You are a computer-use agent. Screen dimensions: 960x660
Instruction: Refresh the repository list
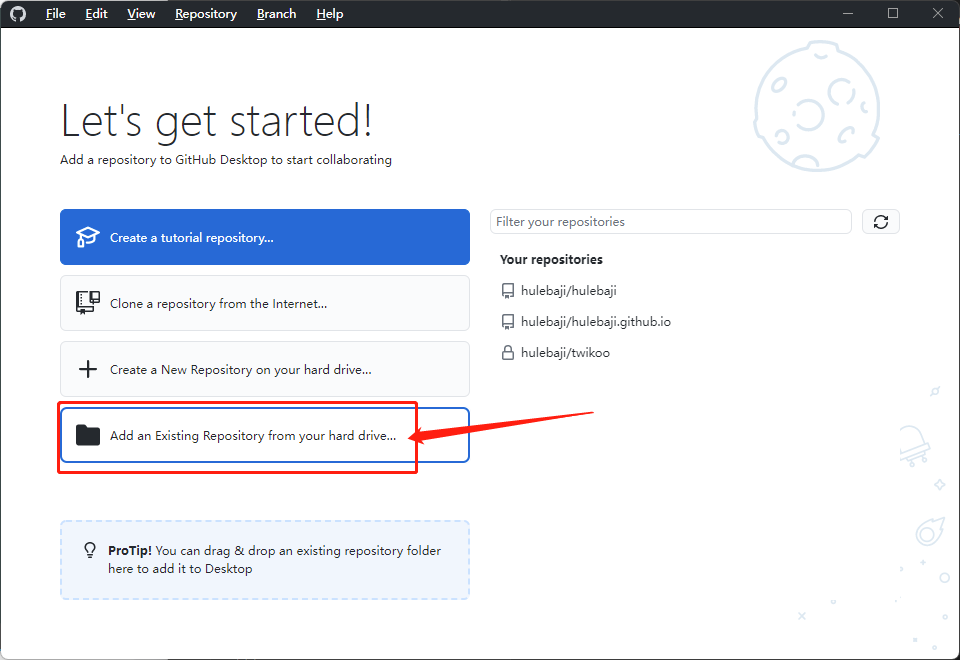880,222
